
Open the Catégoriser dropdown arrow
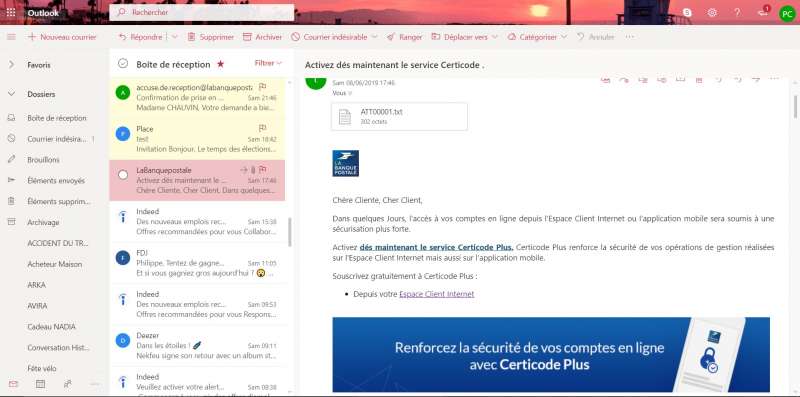(564, 37)
